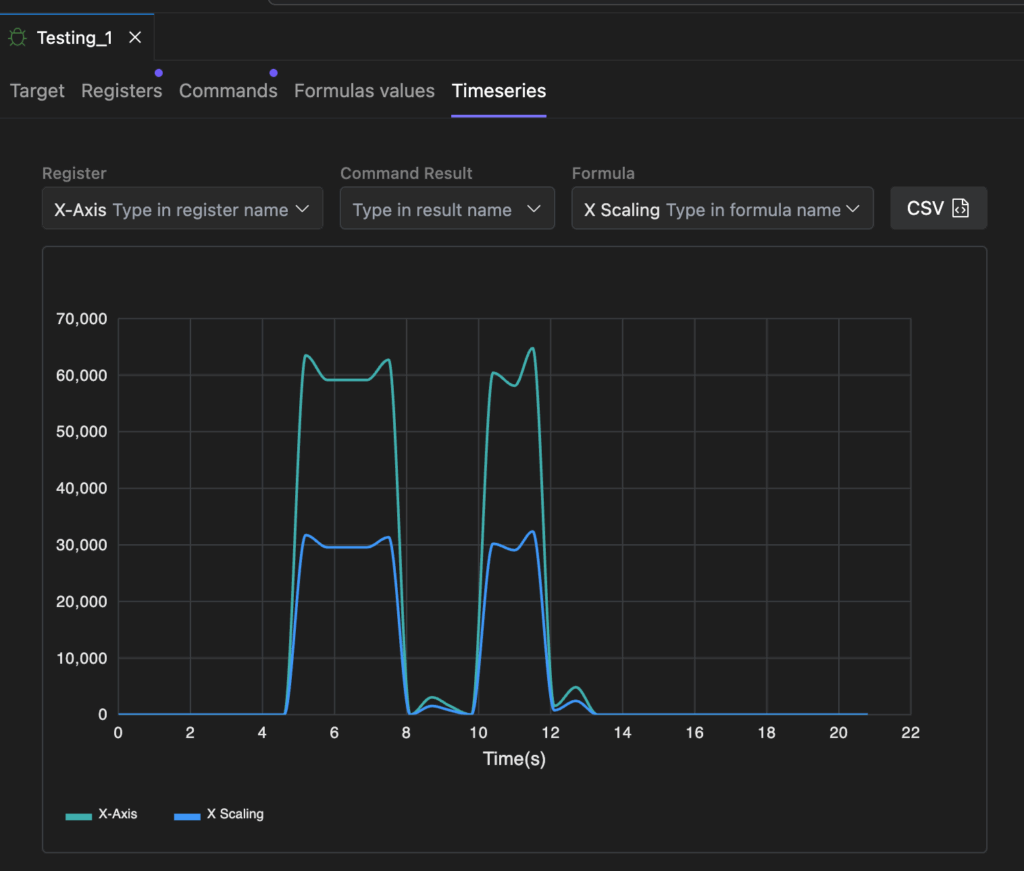Click the selected X-Axis value in the Register field
The height and width of the screenshot is (871, 1024).
click(80, 210)
